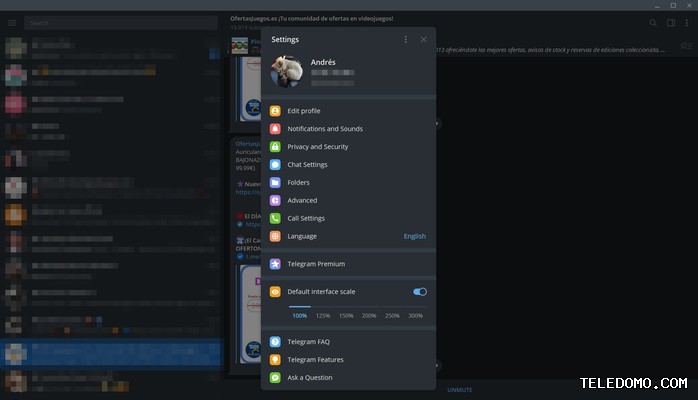Click the Ask a Question link

pos(309,378)
